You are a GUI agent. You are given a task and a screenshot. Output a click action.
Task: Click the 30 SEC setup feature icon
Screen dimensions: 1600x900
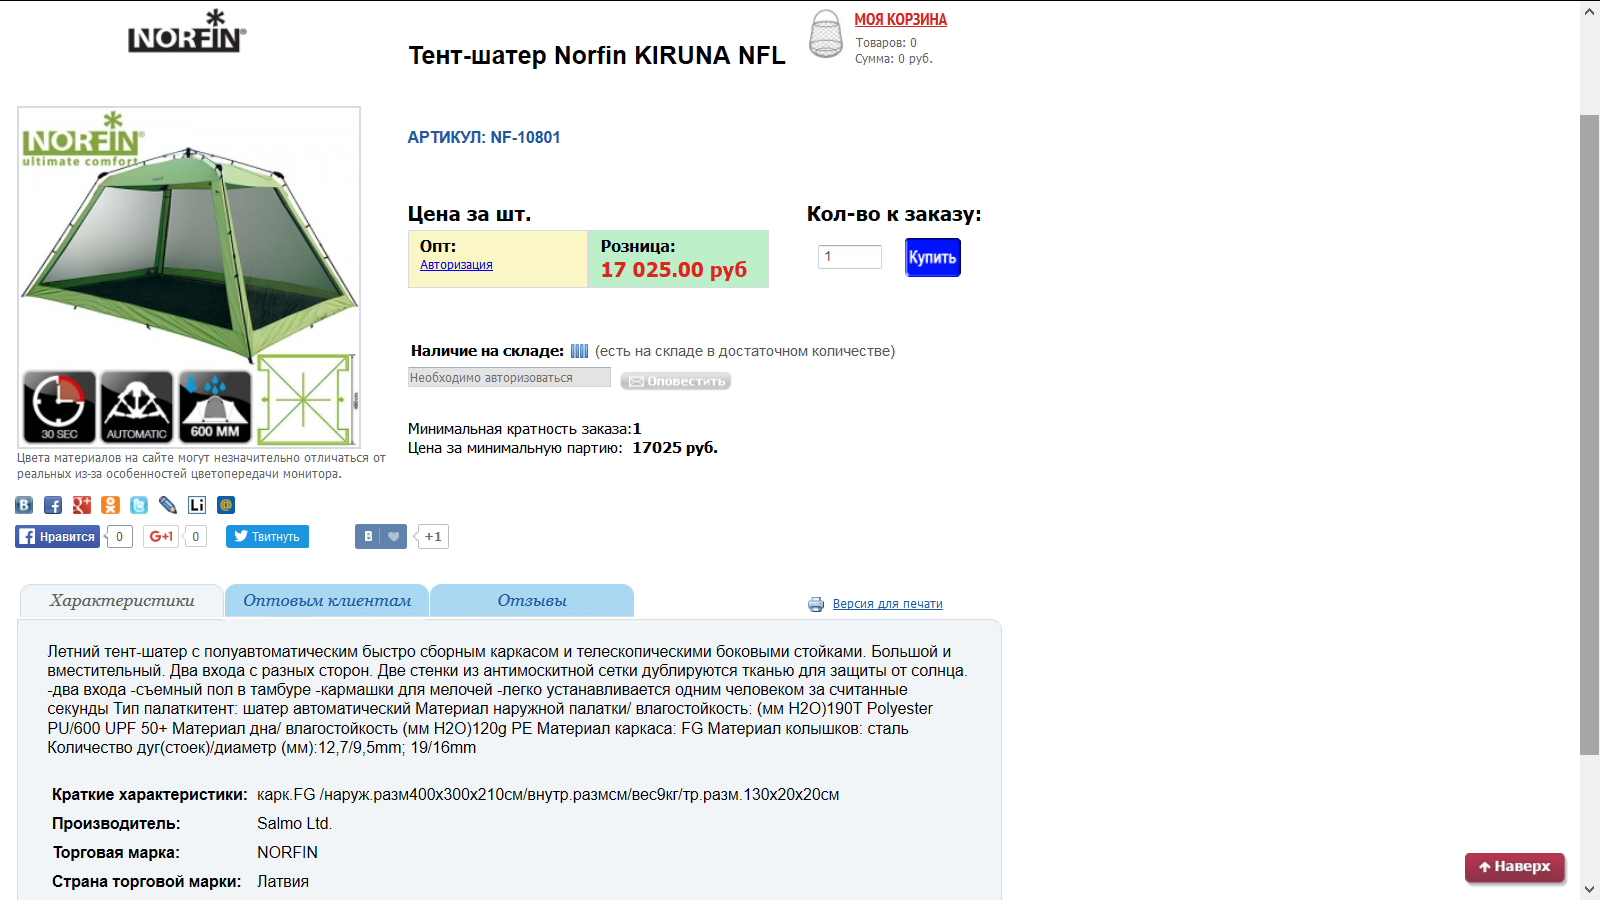(60, 407)
